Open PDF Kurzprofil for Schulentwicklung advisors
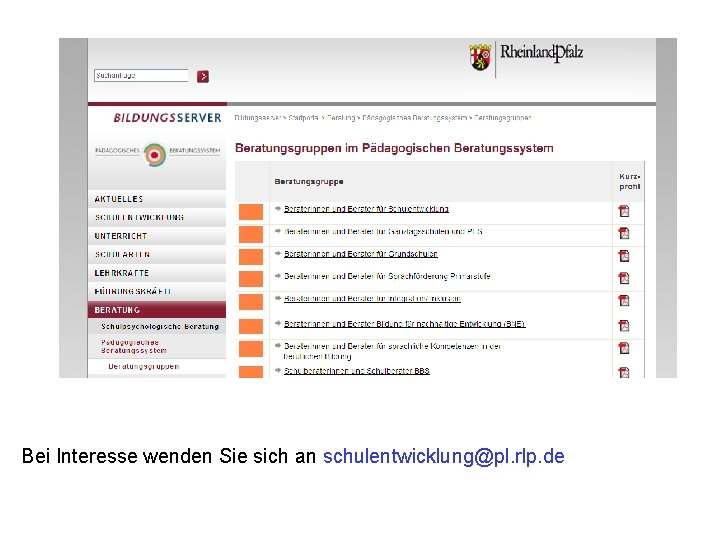The image size is (720, 540). [624, 211]
